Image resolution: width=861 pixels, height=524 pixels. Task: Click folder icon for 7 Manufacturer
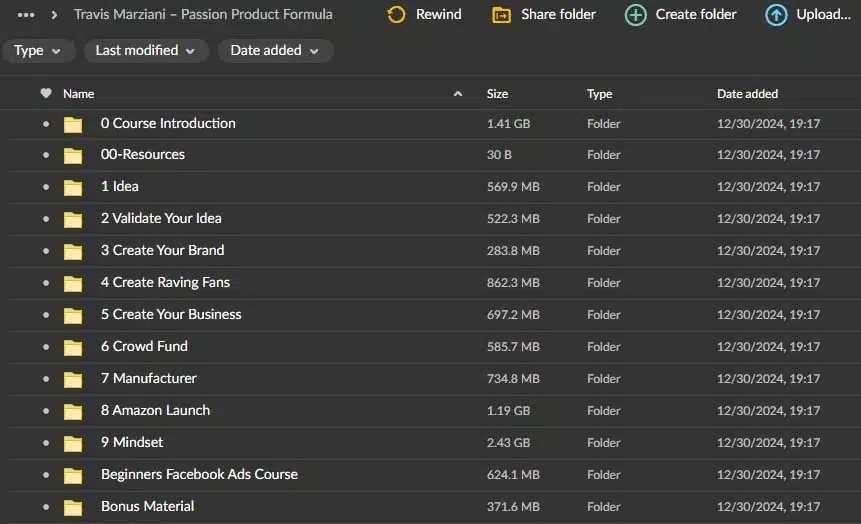[x=72, y=379]
